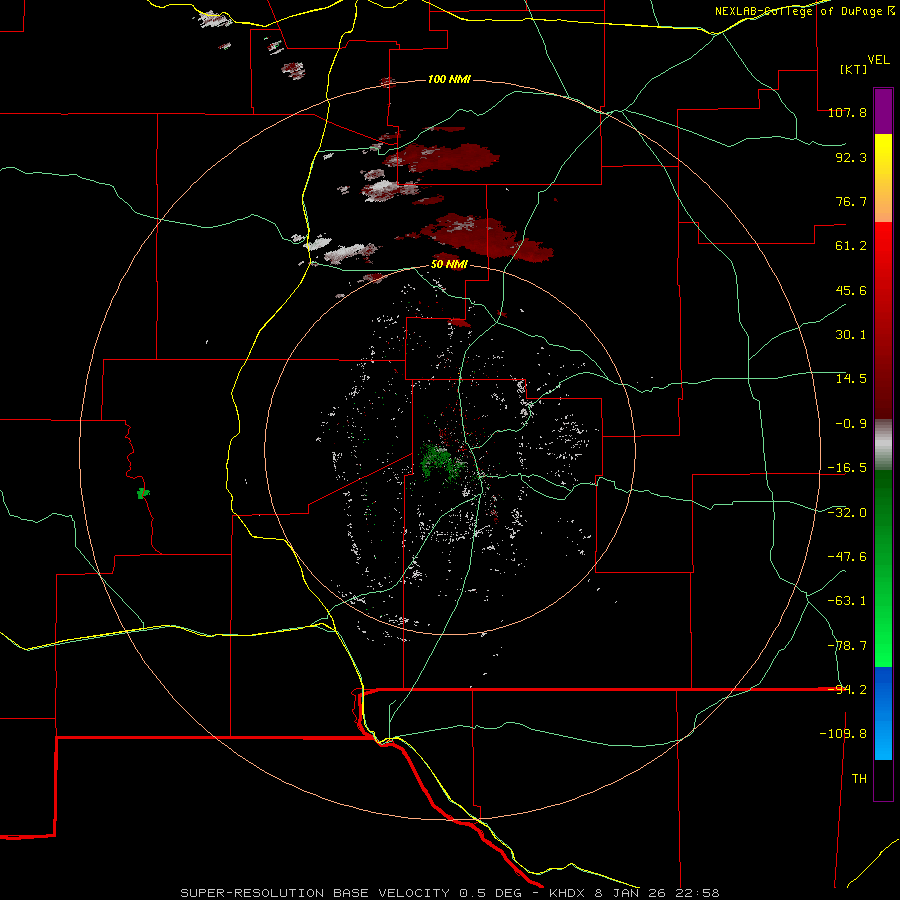Click the 50 NMI range ring label
The width and height of the screenshot is (900, 900).
(x=449, y=265)
